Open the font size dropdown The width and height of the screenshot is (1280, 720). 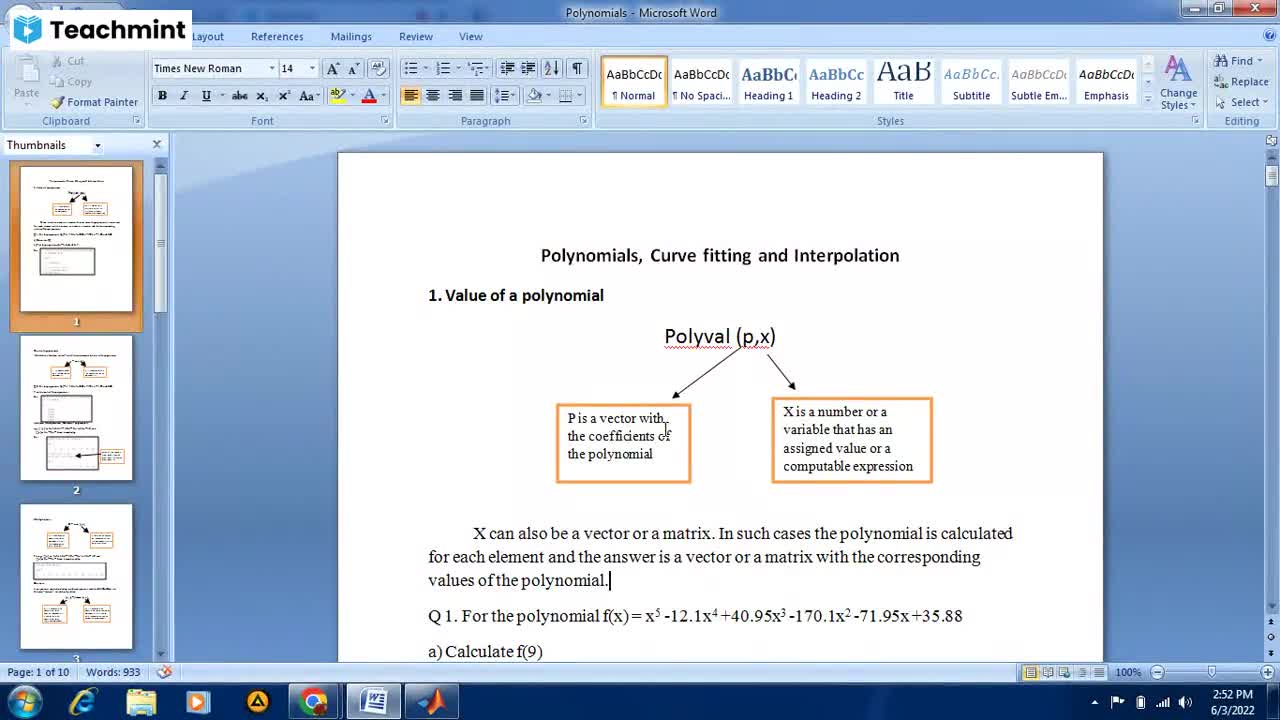click(312, 68)
